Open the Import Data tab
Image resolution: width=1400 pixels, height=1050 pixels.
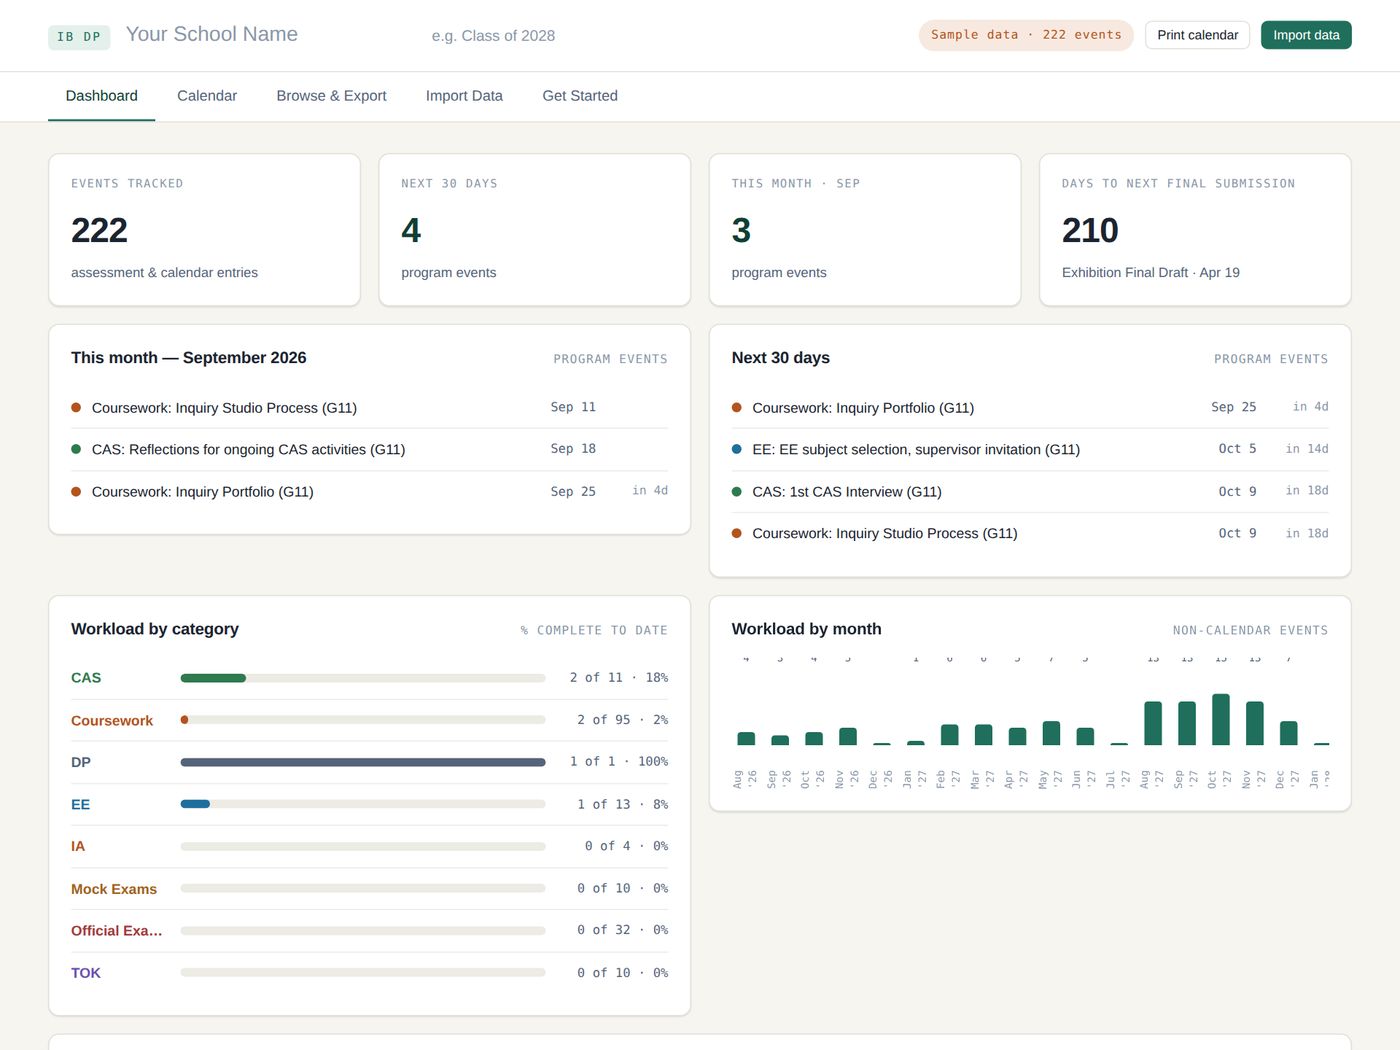click(464, 96)
